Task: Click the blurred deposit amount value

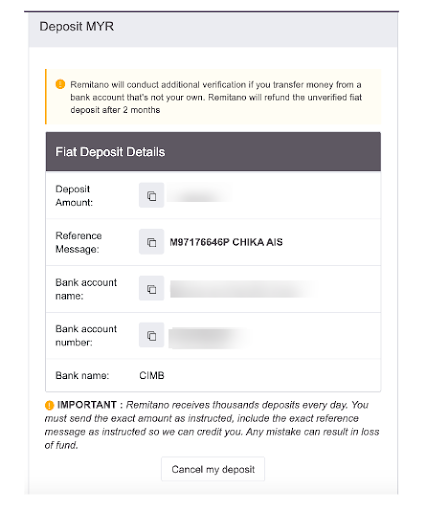Action: (x=198, y=195)
